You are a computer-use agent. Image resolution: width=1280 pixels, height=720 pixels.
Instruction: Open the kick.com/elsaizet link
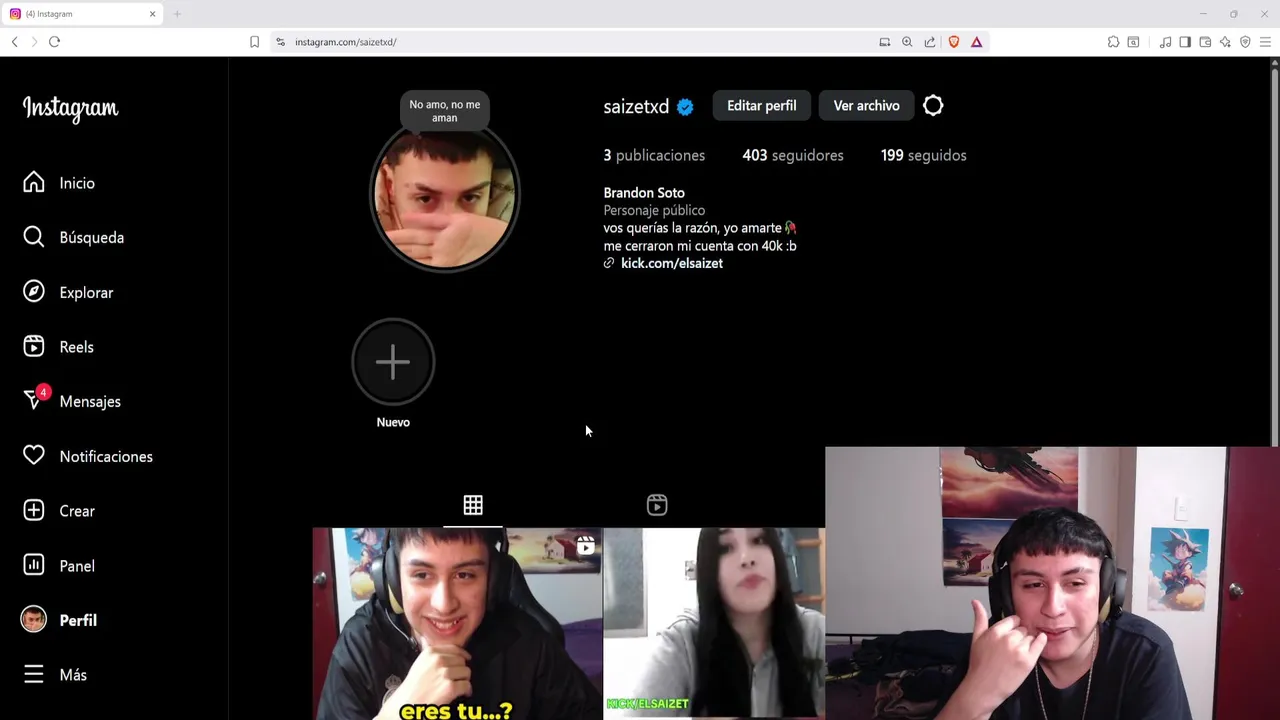point(672,263)
